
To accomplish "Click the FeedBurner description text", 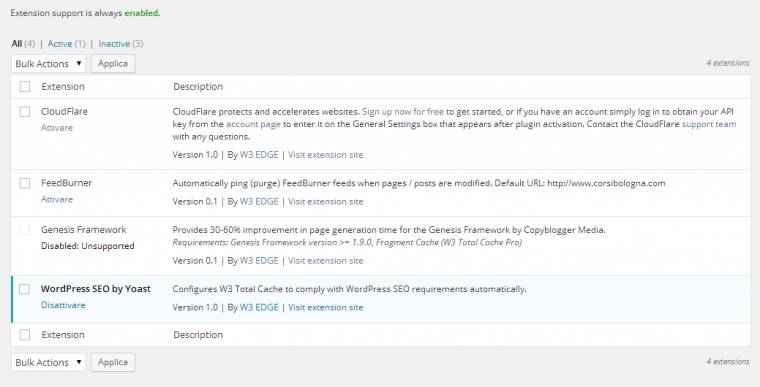I will point(419,183).
